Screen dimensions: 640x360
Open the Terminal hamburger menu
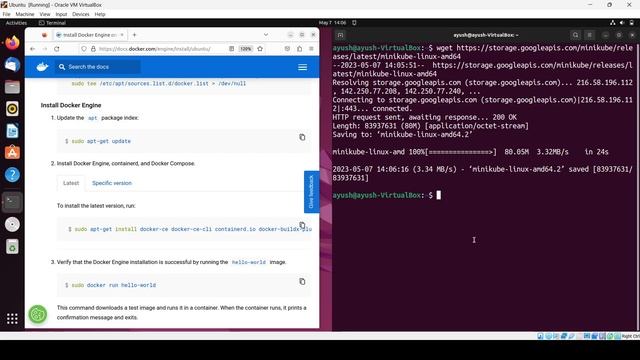click(x=589, y=35)
